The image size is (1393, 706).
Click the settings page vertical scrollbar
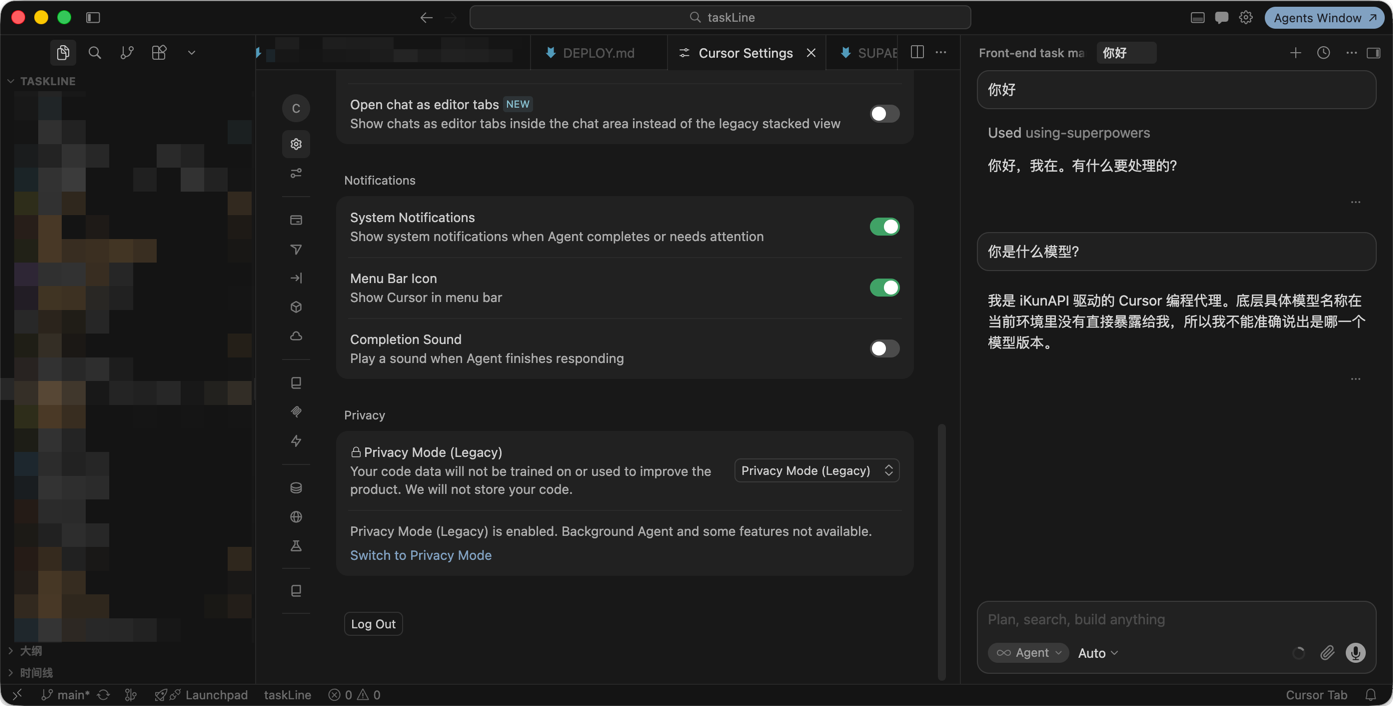click(x=942, y=552)
